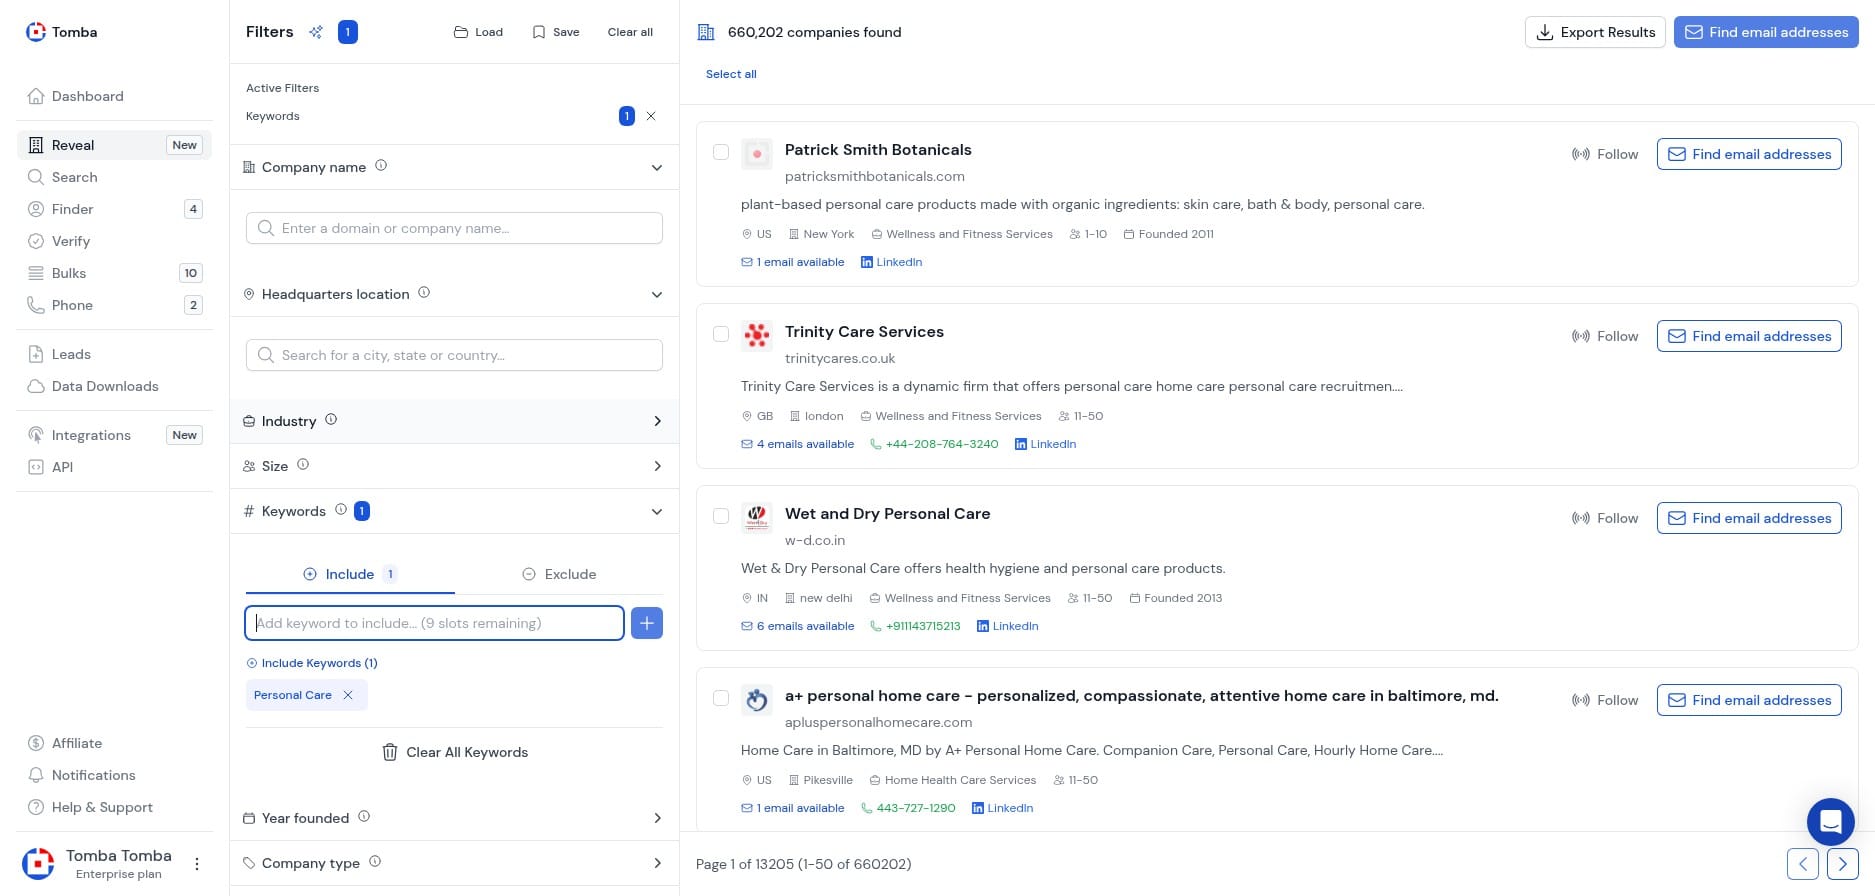Click the Export Results button
Screen dimensions: 1875x896
[1595, 32]
